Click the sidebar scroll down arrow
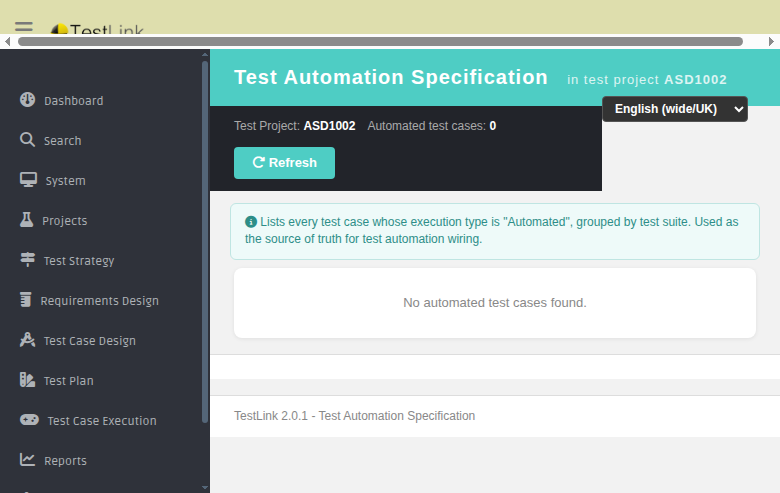Viewport: 780px width, 493px height. click(x=205, y=488)
